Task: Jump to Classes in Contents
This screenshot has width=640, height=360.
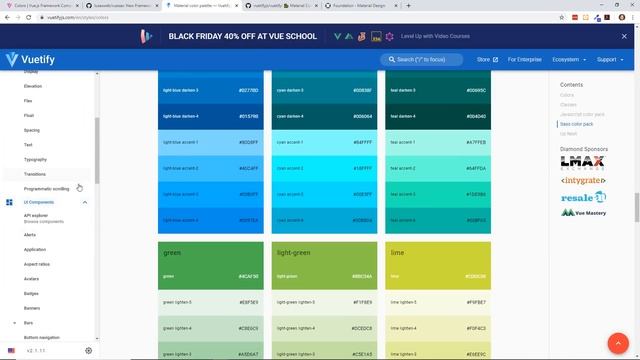Action: 568,104
